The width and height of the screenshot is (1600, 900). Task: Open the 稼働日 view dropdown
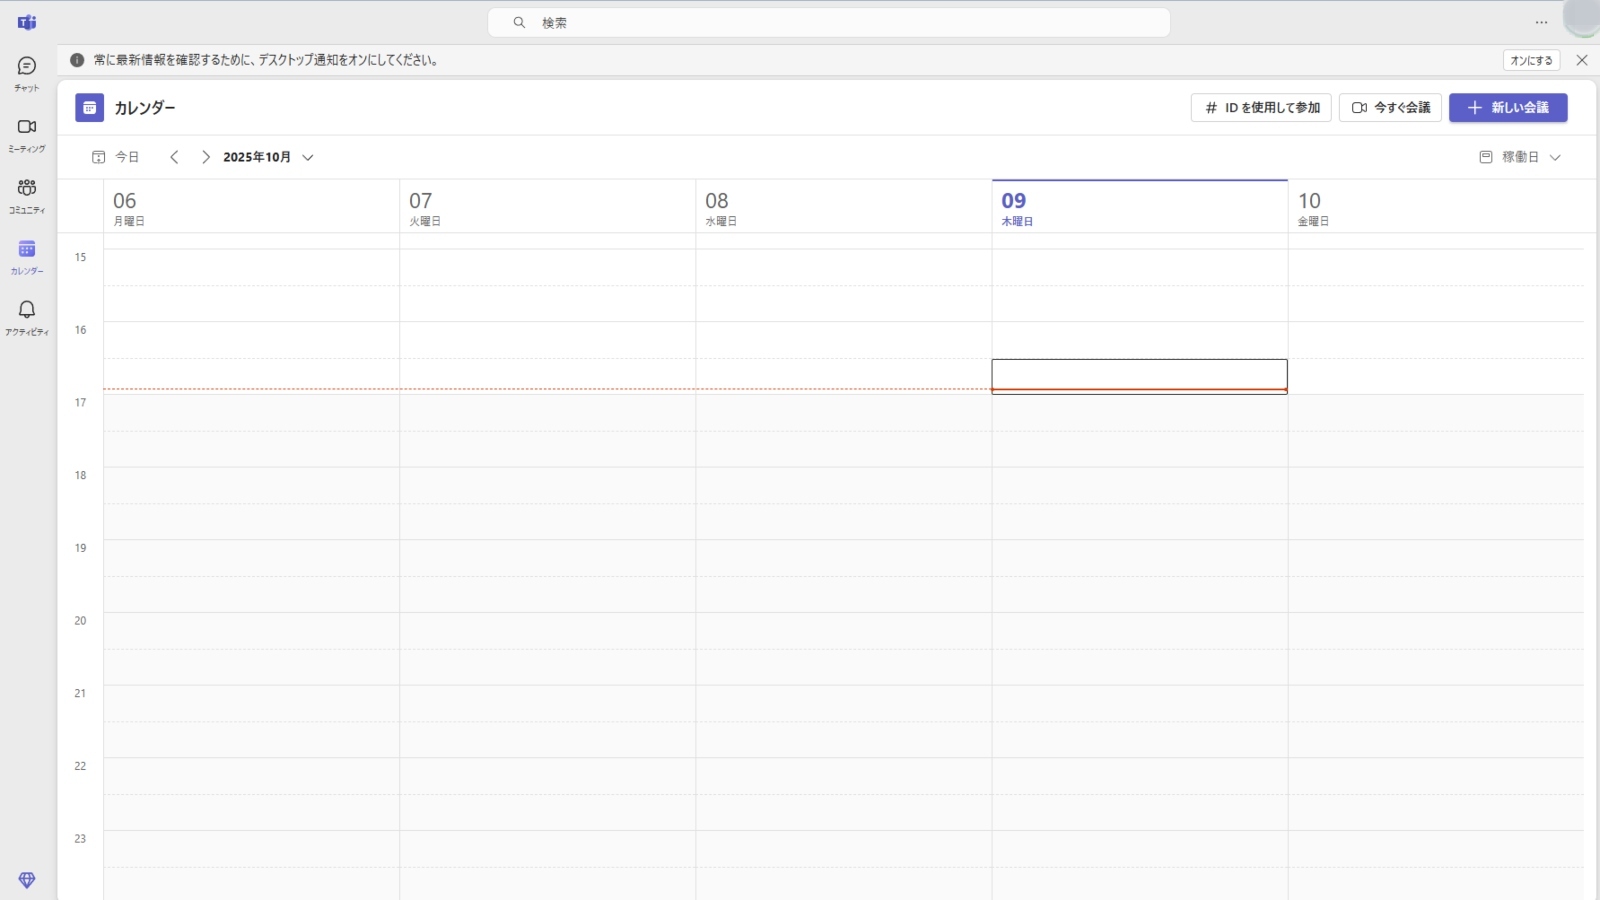coord(1520,157)
